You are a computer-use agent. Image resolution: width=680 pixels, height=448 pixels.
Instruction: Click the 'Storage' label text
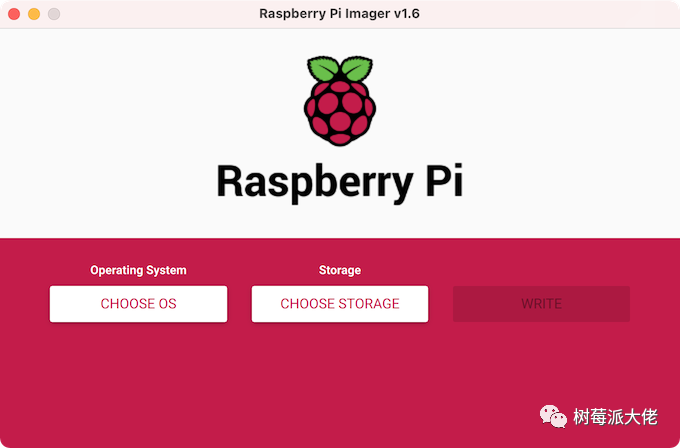[x=340, y=270]
